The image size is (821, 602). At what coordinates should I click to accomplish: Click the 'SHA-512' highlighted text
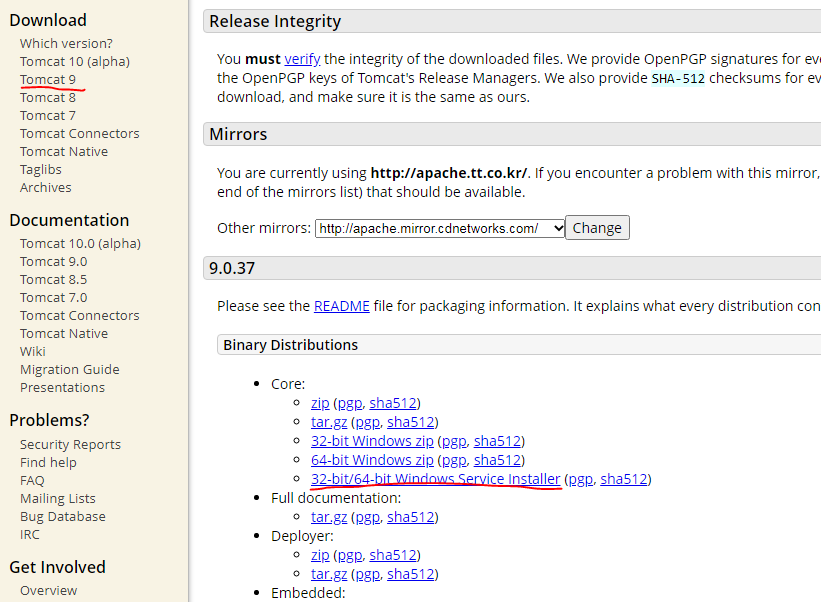(678, 79)
